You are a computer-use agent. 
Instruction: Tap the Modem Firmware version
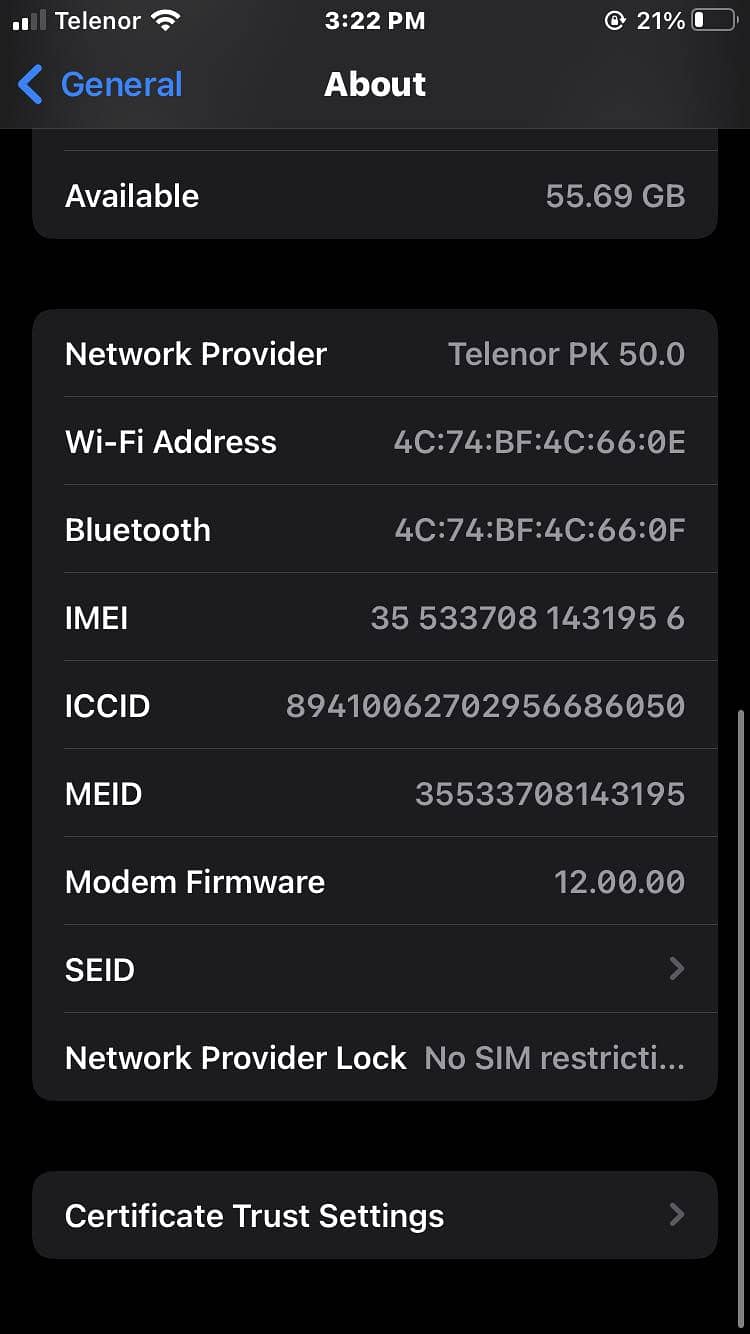620,882
